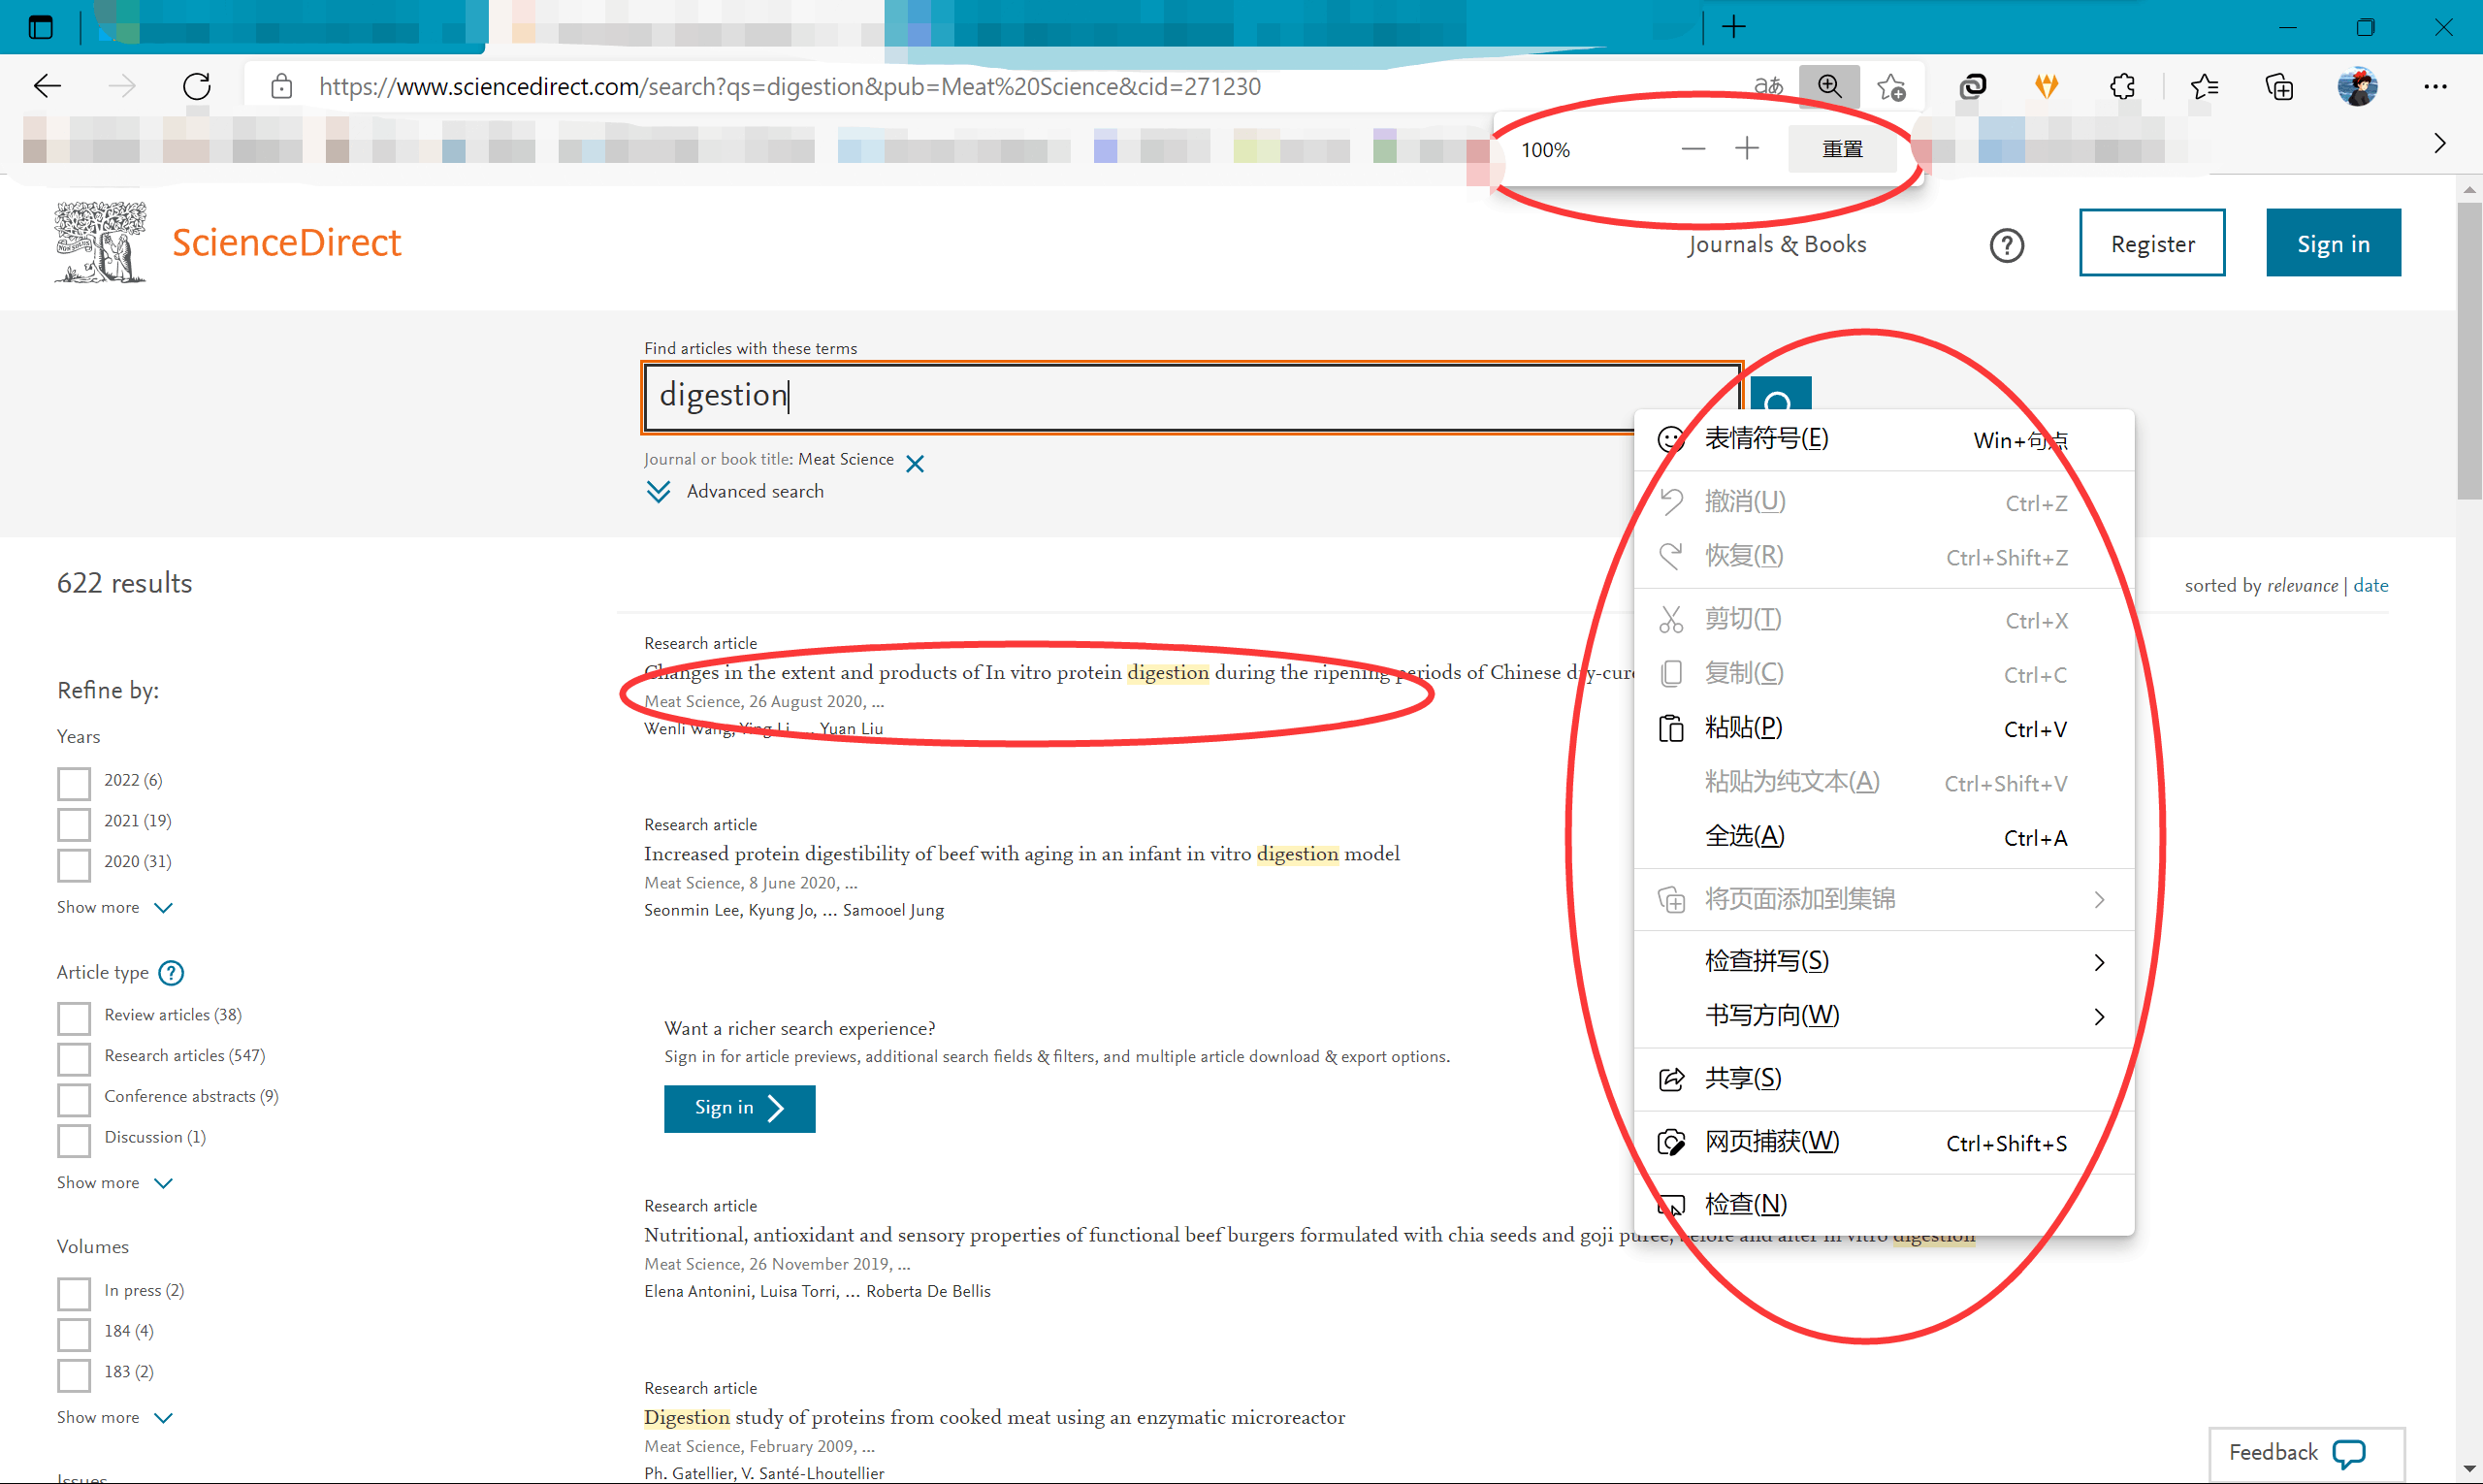Remove the Meat Science journal filter

[915, 463]
